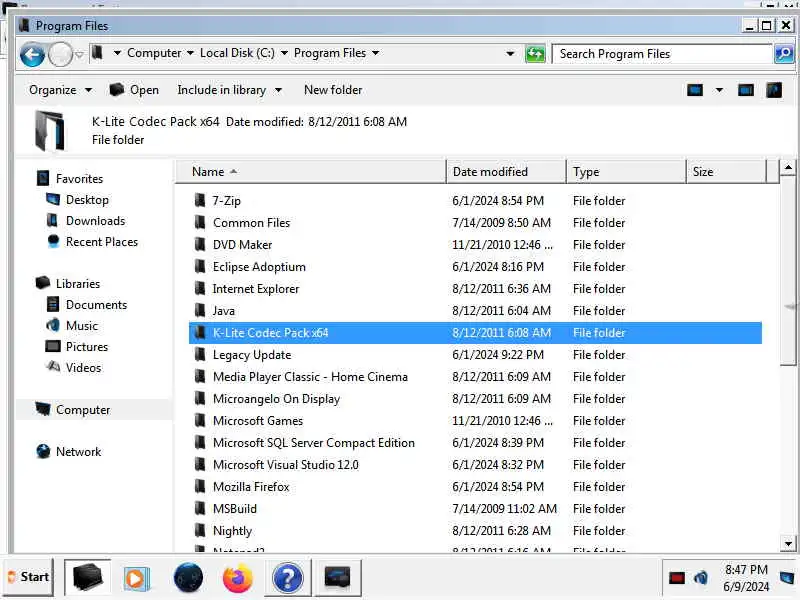Sort by Date modified column header
Viewport: 800px width, 600px height.
[506, 172]
